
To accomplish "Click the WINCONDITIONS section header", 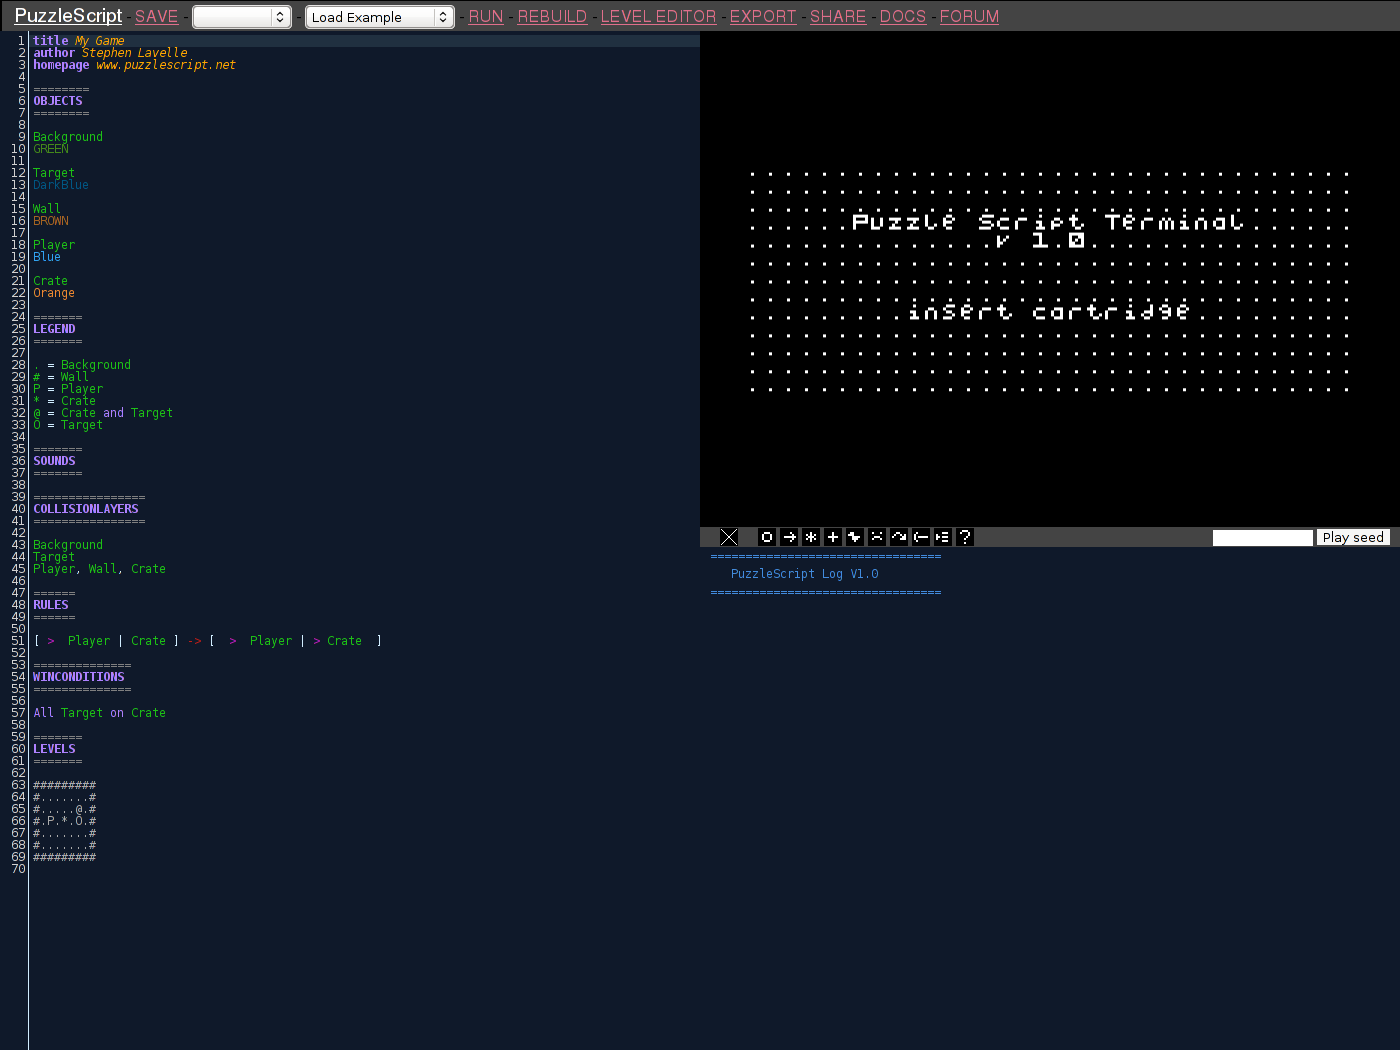I will tap(79, 677).
